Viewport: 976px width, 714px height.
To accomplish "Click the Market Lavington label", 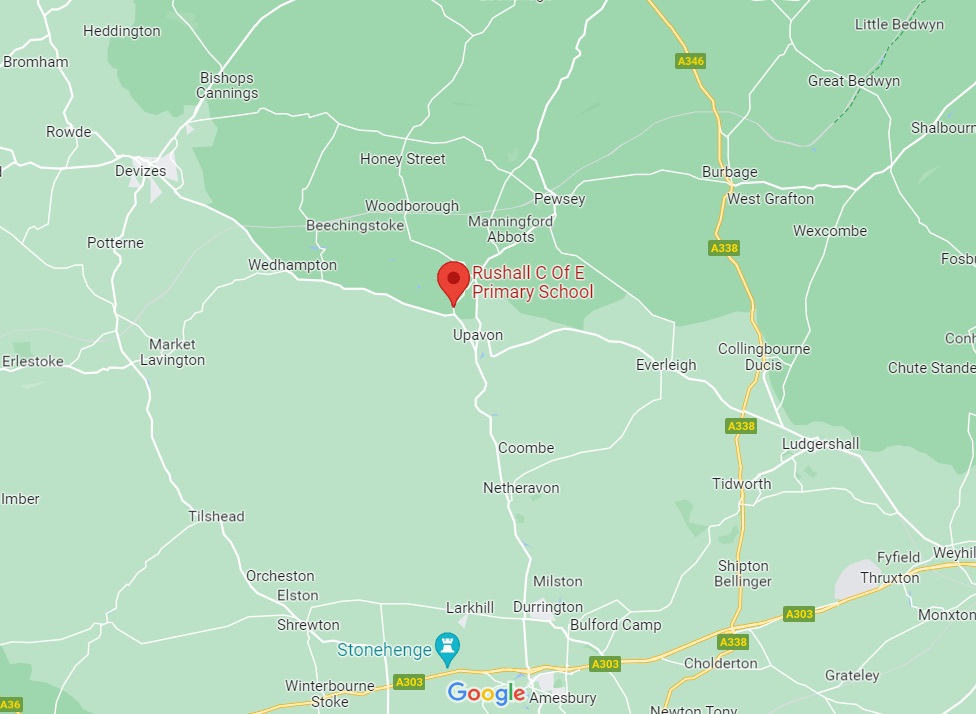I will (x=172, y=352).
